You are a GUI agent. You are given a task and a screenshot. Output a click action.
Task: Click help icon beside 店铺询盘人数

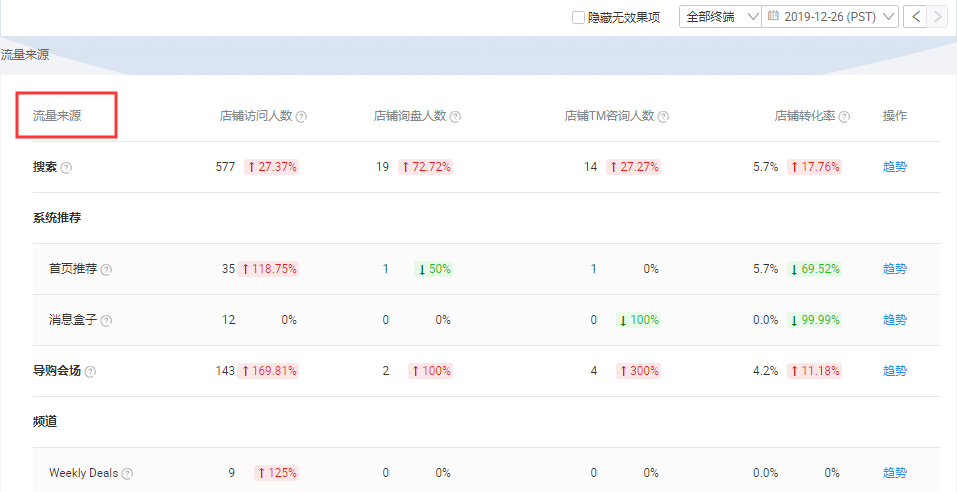[455, 117]
